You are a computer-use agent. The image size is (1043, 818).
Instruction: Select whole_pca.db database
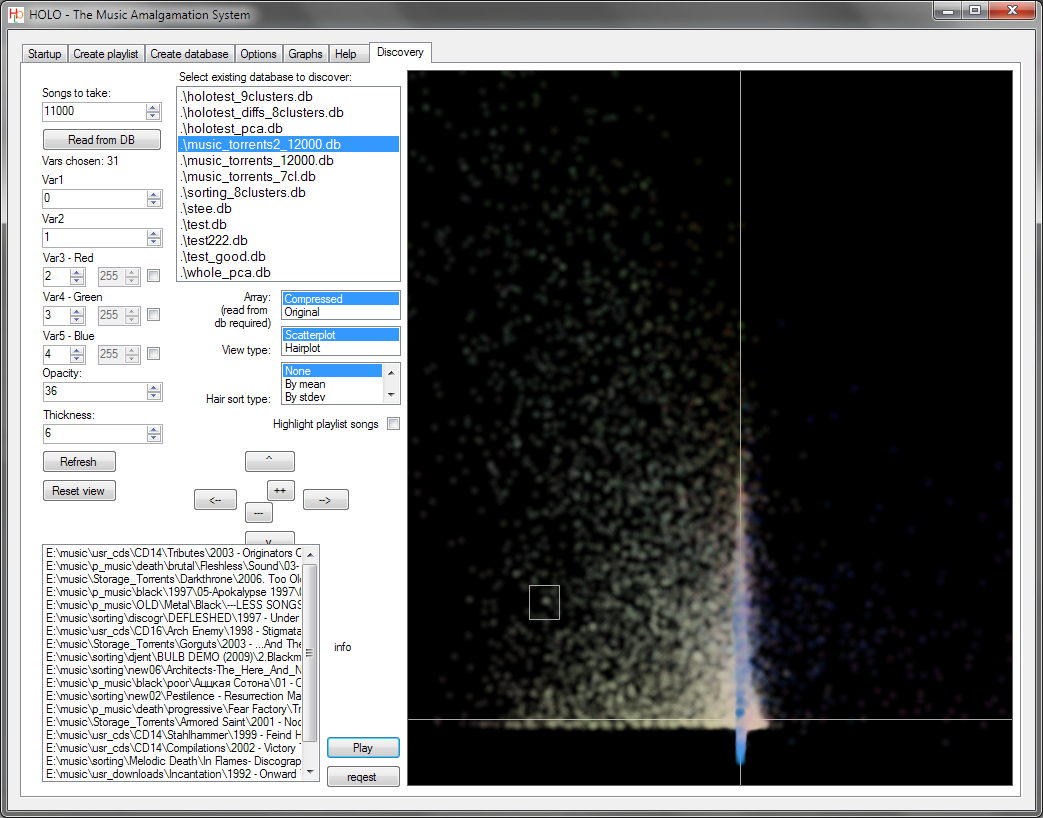tap(289, 272)
